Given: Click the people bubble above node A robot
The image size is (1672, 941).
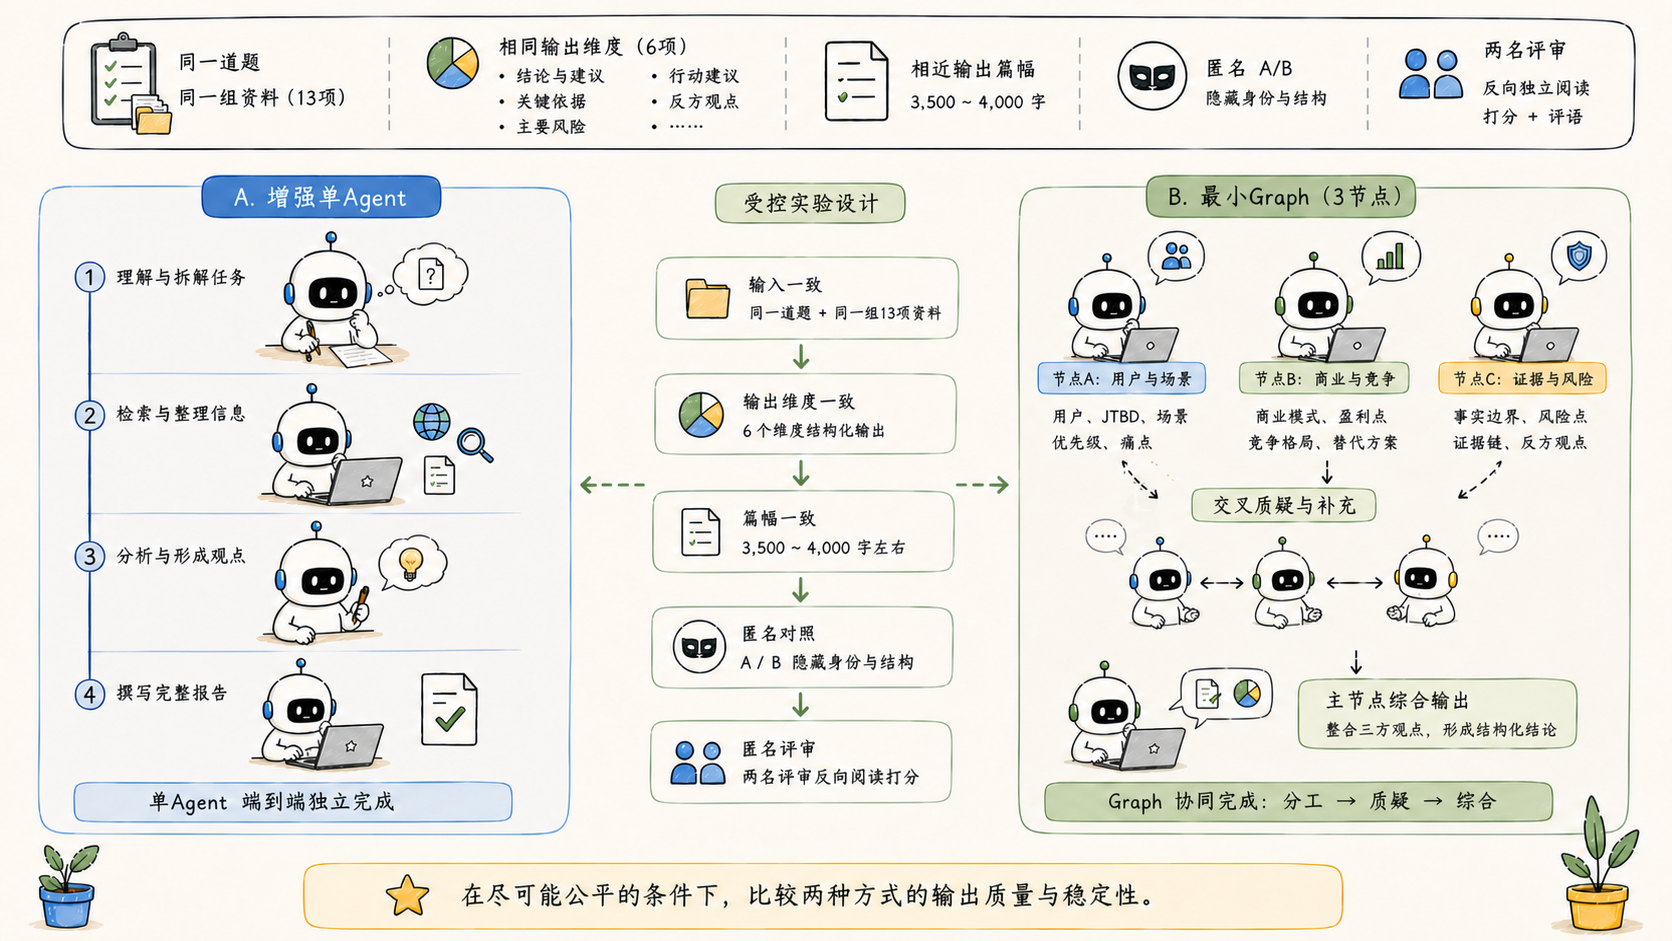Looking at the screenshot, I should click(1176, 257).
